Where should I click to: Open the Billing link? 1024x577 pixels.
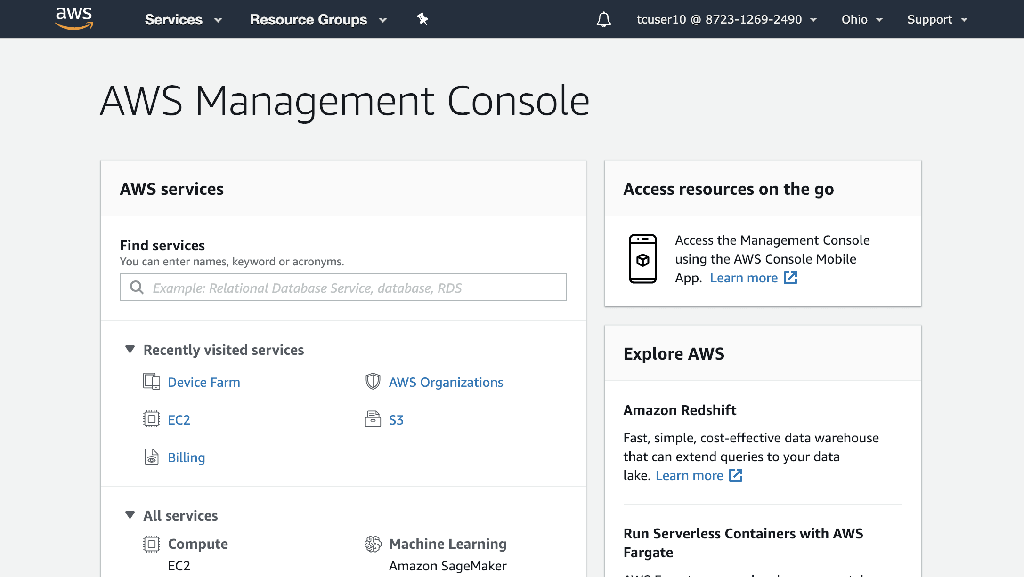186,458
